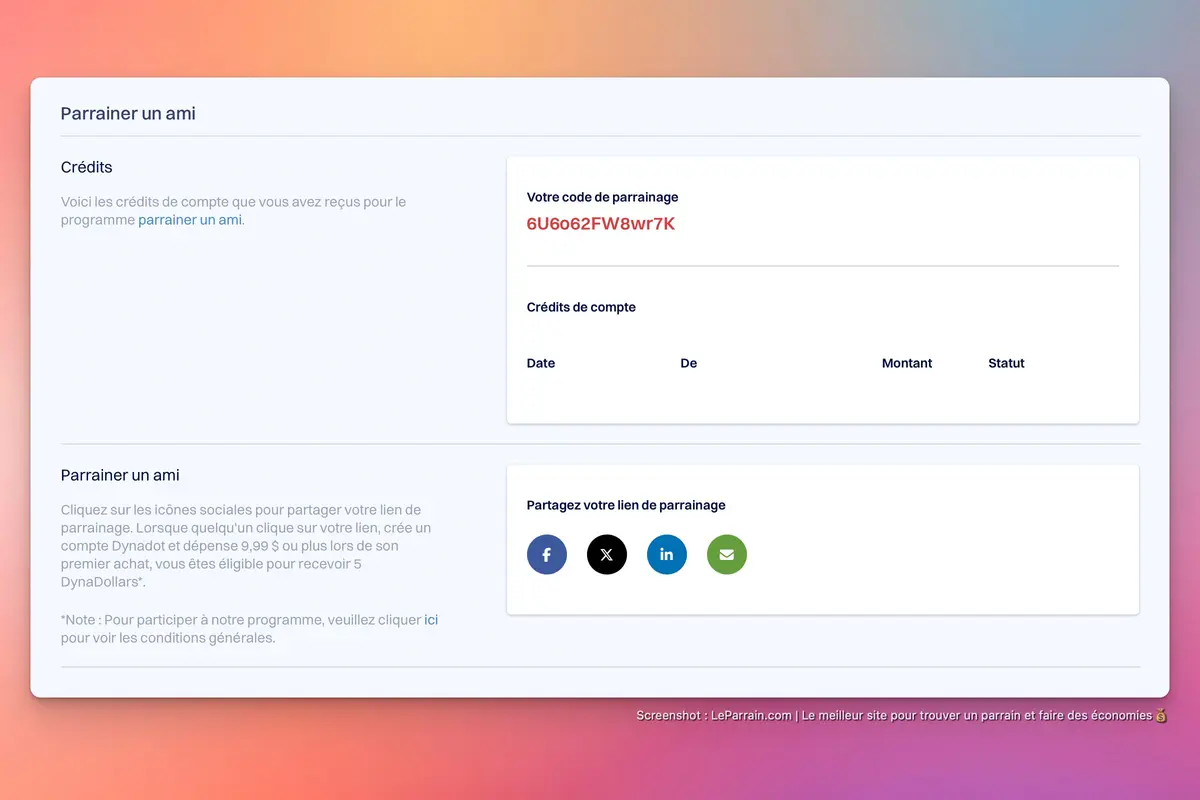This screenshot has width=1200, height=800.
Task: Share referral link on Facebook
Action: pos(547,554)
